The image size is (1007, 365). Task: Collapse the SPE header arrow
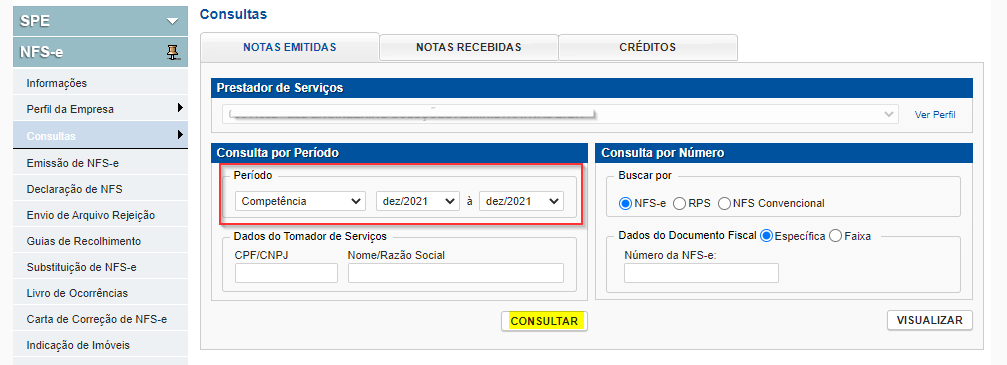(x=172, y=21)
